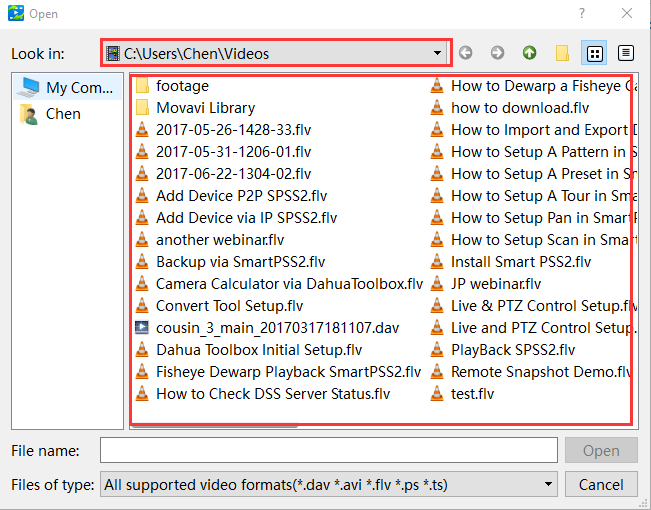
Task: Click the dialog help question mark
Action: (x=583, y=14)
